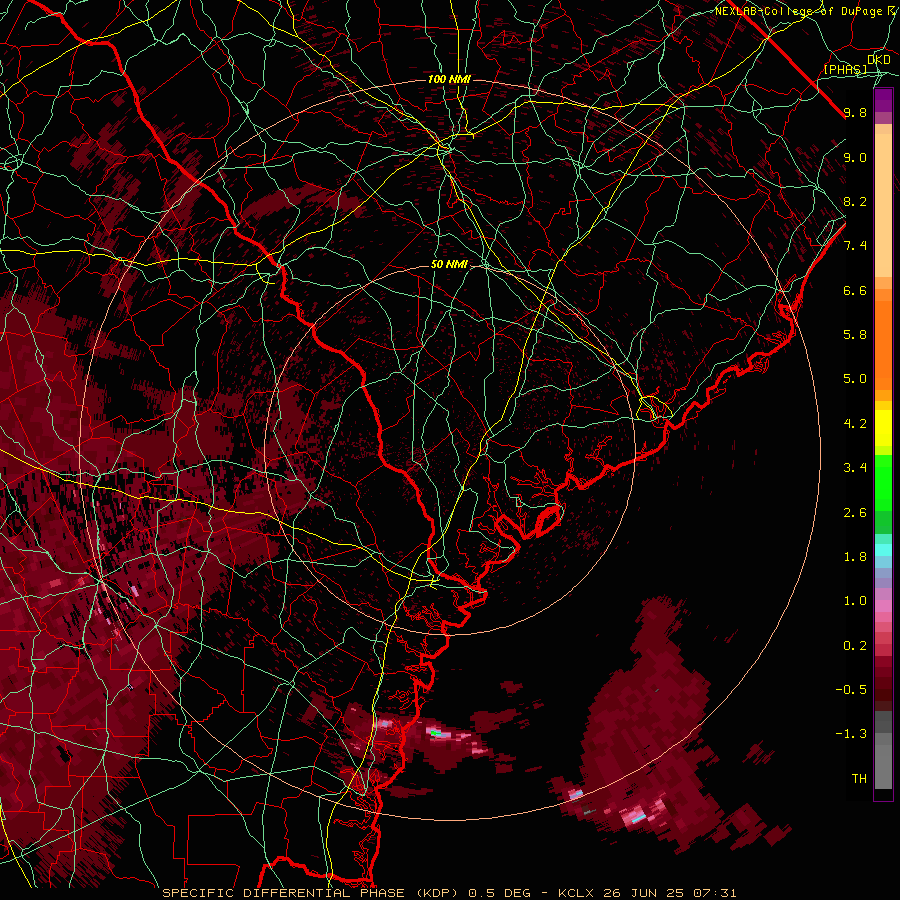This screenshot has height=900, width=900.
Task: Click the 0.2 value on color scale
Action: [855, 646]
